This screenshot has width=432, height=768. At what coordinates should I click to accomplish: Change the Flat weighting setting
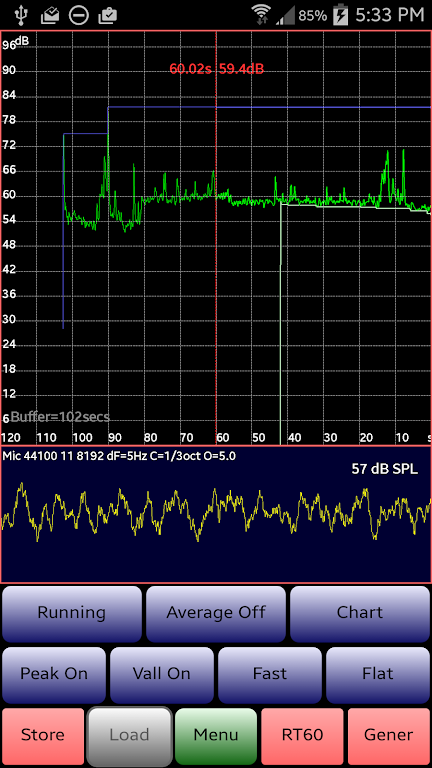[378, 674]
